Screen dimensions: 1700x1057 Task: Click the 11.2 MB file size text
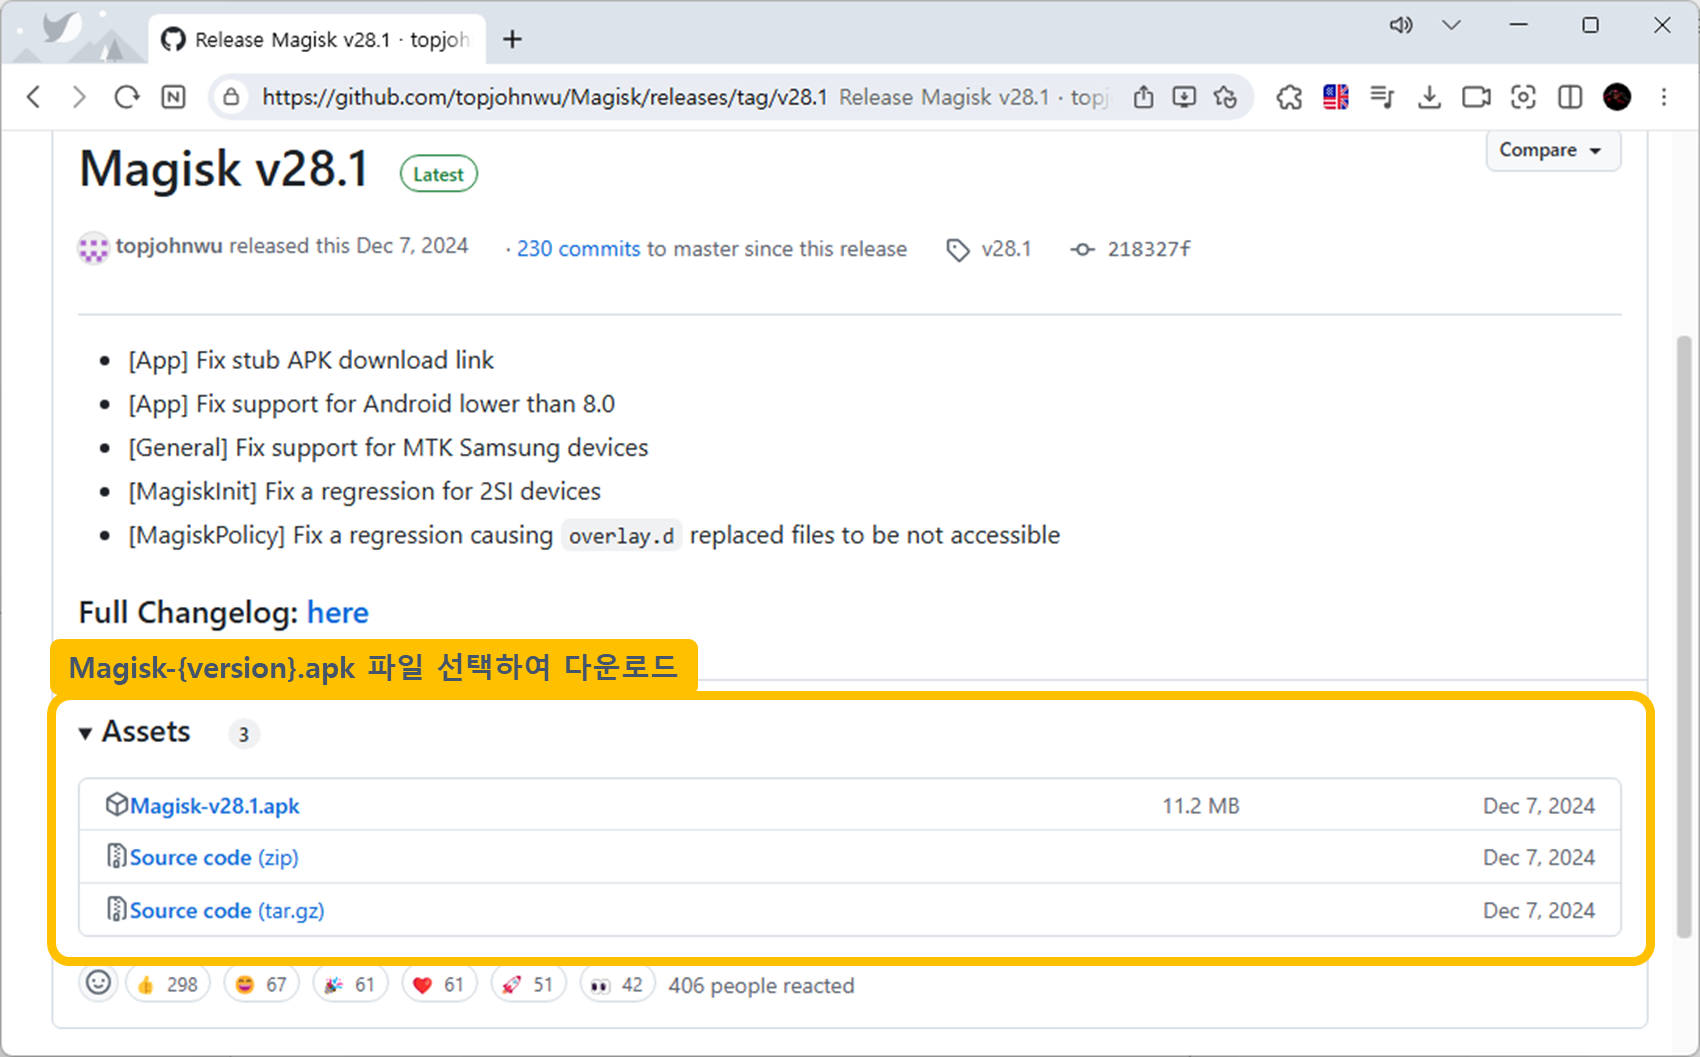(x=1200, y=806)
